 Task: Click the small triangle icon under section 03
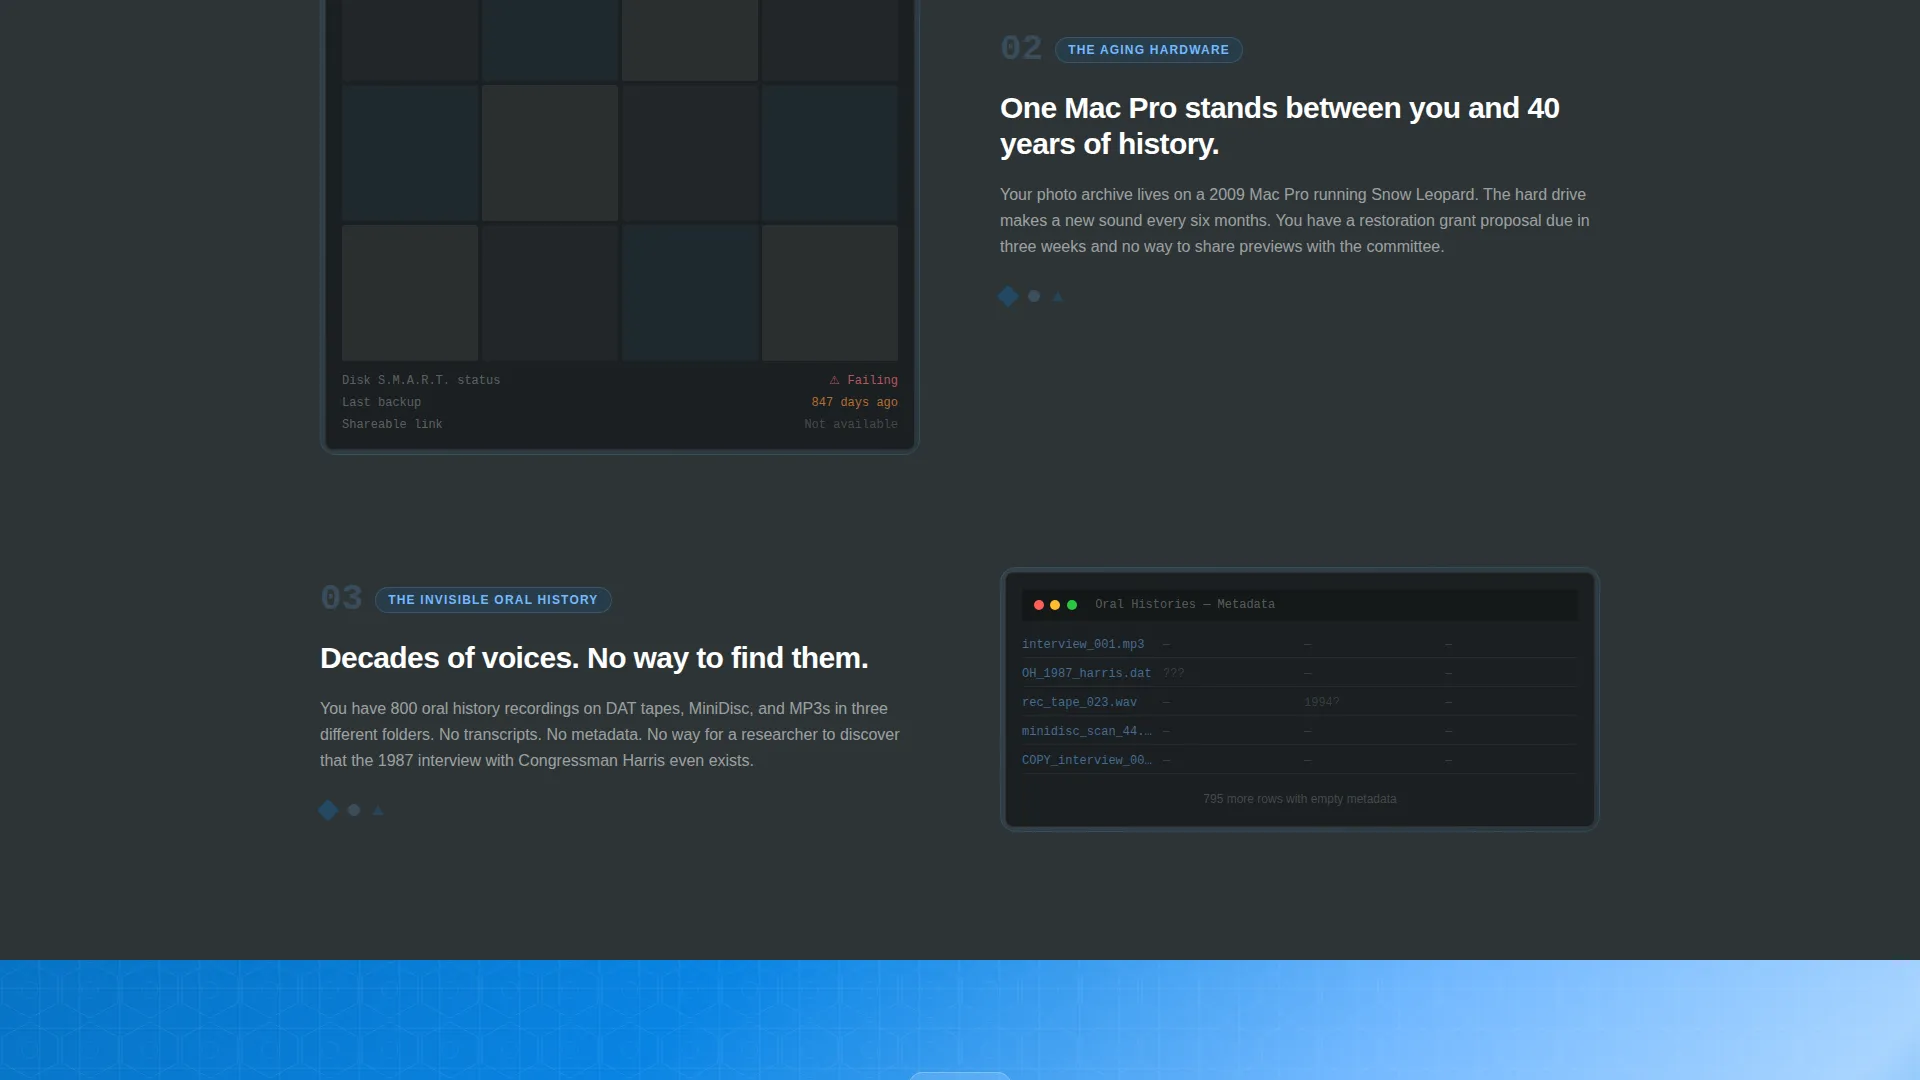378,810
